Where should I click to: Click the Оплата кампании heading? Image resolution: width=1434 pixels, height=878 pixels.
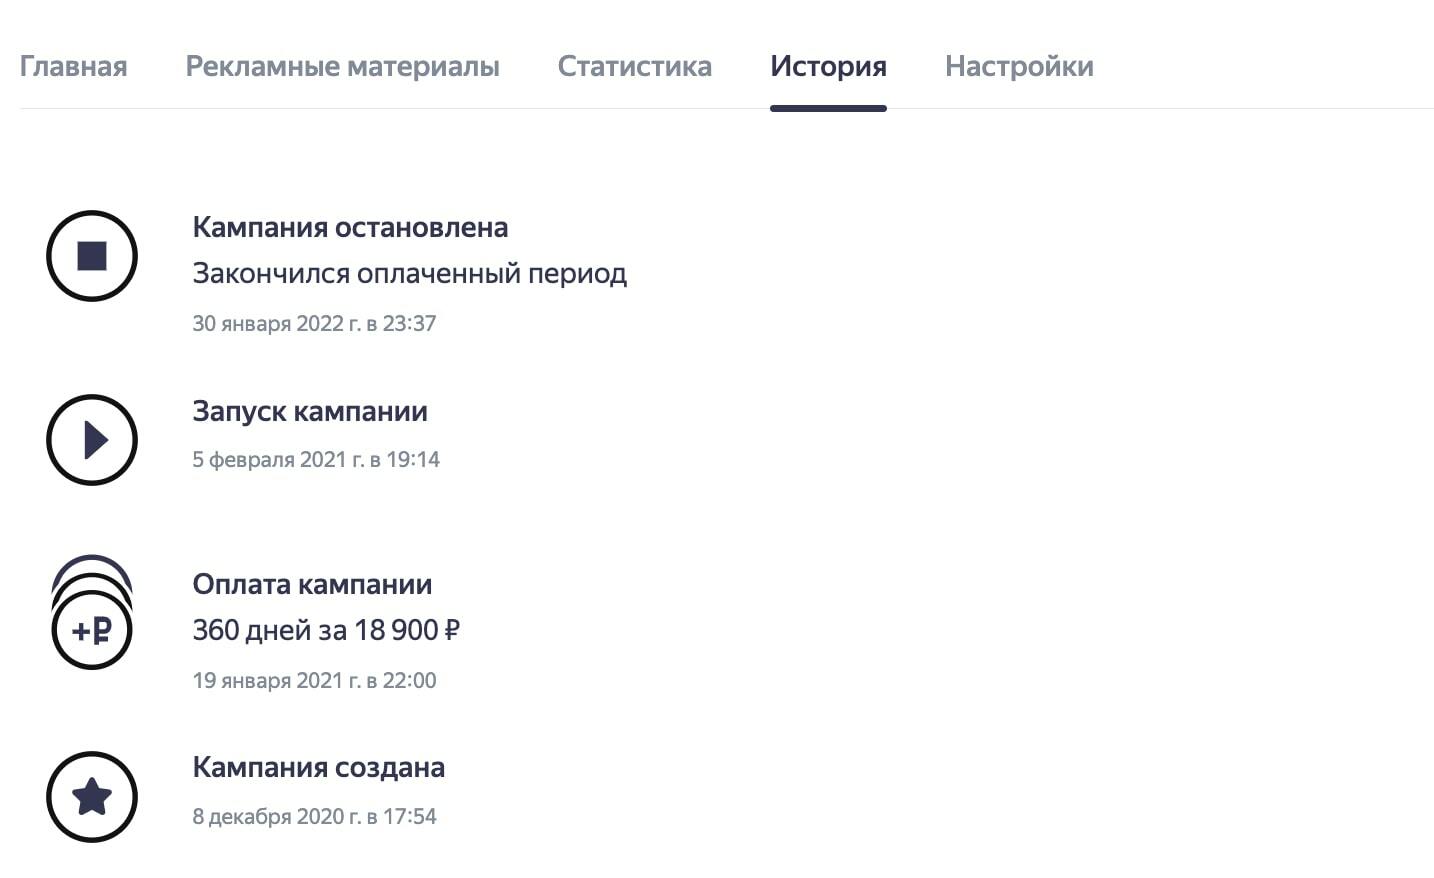[x=312, y=584]
